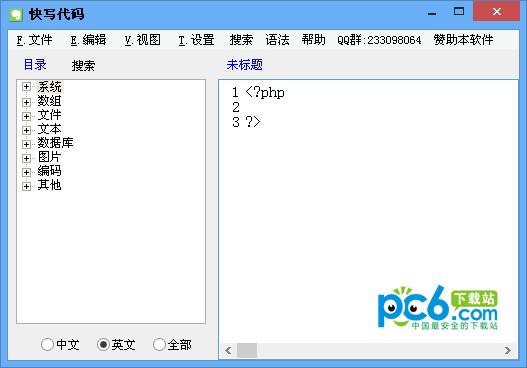Click the horizontal scrollbar left arrow
This screenshot has width=527, height=368.
[x=228, y=351]
